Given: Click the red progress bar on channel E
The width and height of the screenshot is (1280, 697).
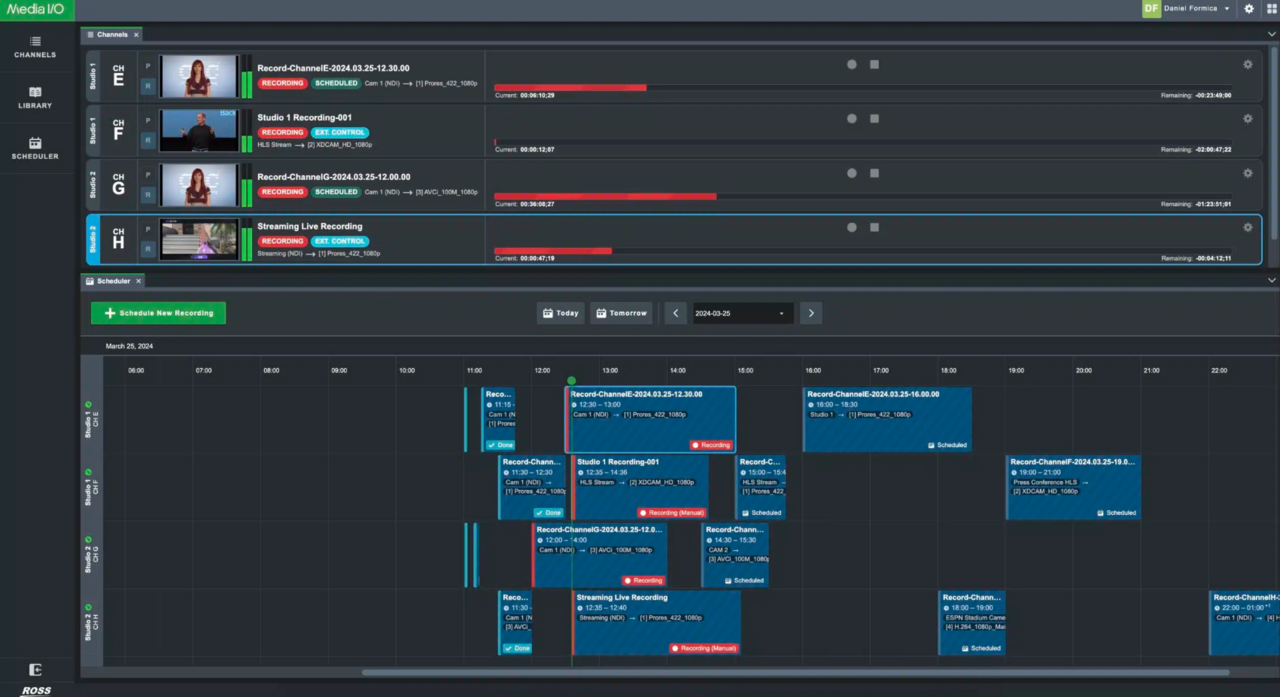Looking at the screenshot, I should click(570, 88).
